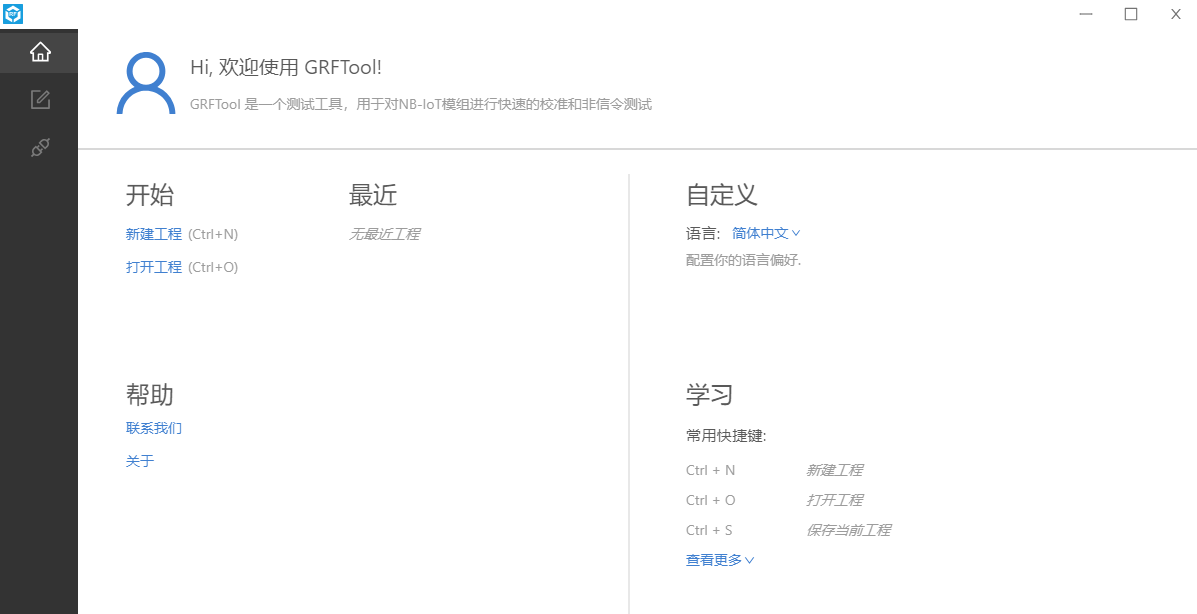The height and width of the screenshot is (614, 1197).
Task: Open a project via 打开工程 link
Action: (x=153, y=267)
